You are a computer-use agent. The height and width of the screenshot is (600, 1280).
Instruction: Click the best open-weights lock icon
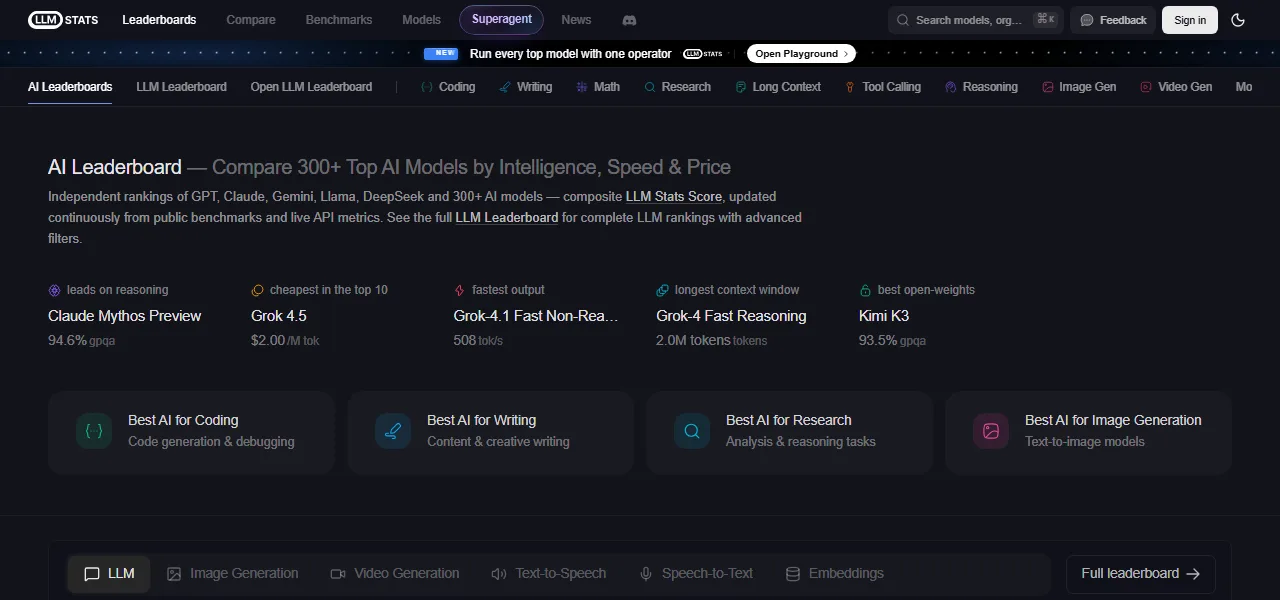[865, 290]
